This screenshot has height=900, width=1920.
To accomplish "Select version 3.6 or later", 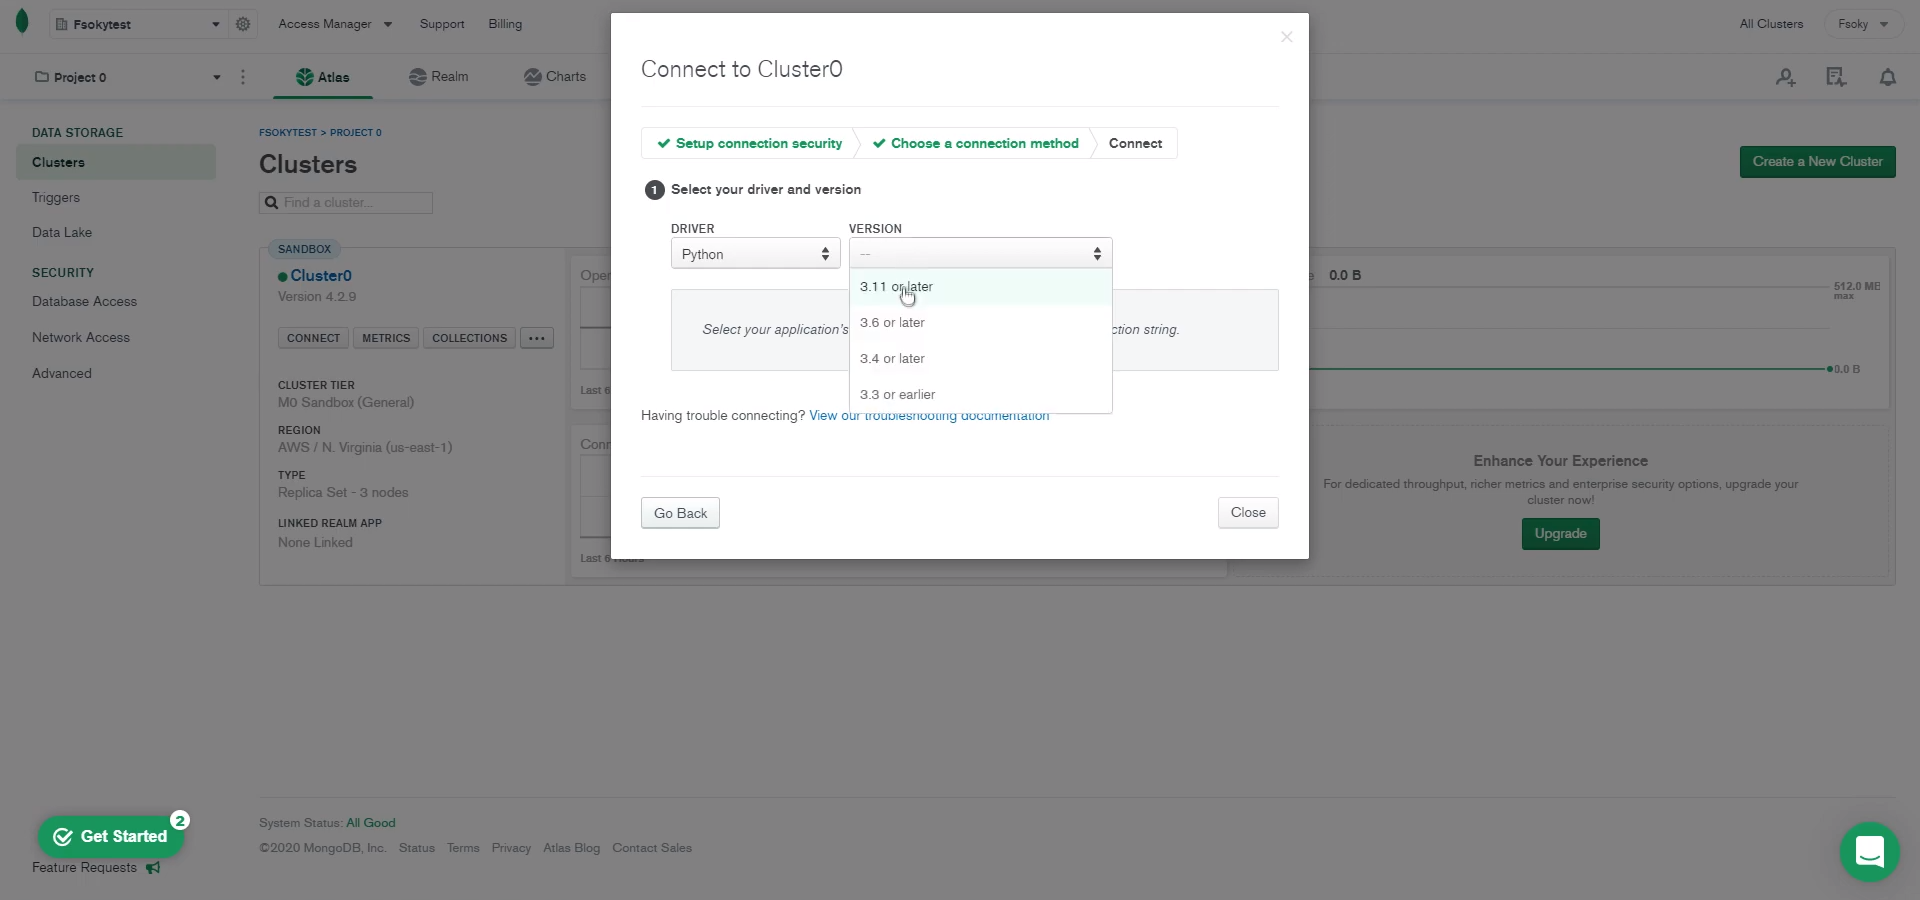I will [981, 323].
